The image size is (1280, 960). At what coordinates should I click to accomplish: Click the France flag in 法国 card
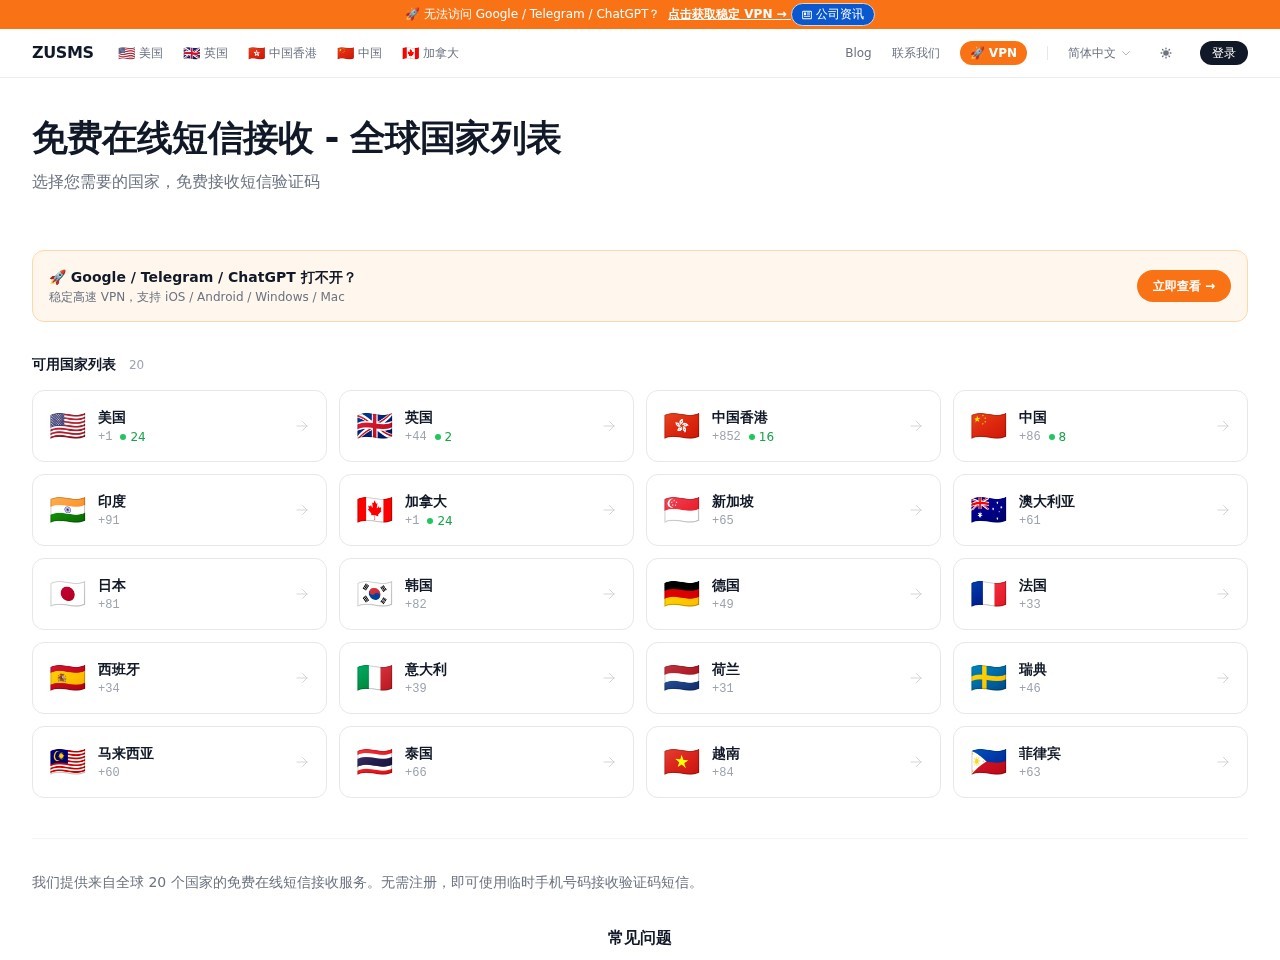(989, 594)
